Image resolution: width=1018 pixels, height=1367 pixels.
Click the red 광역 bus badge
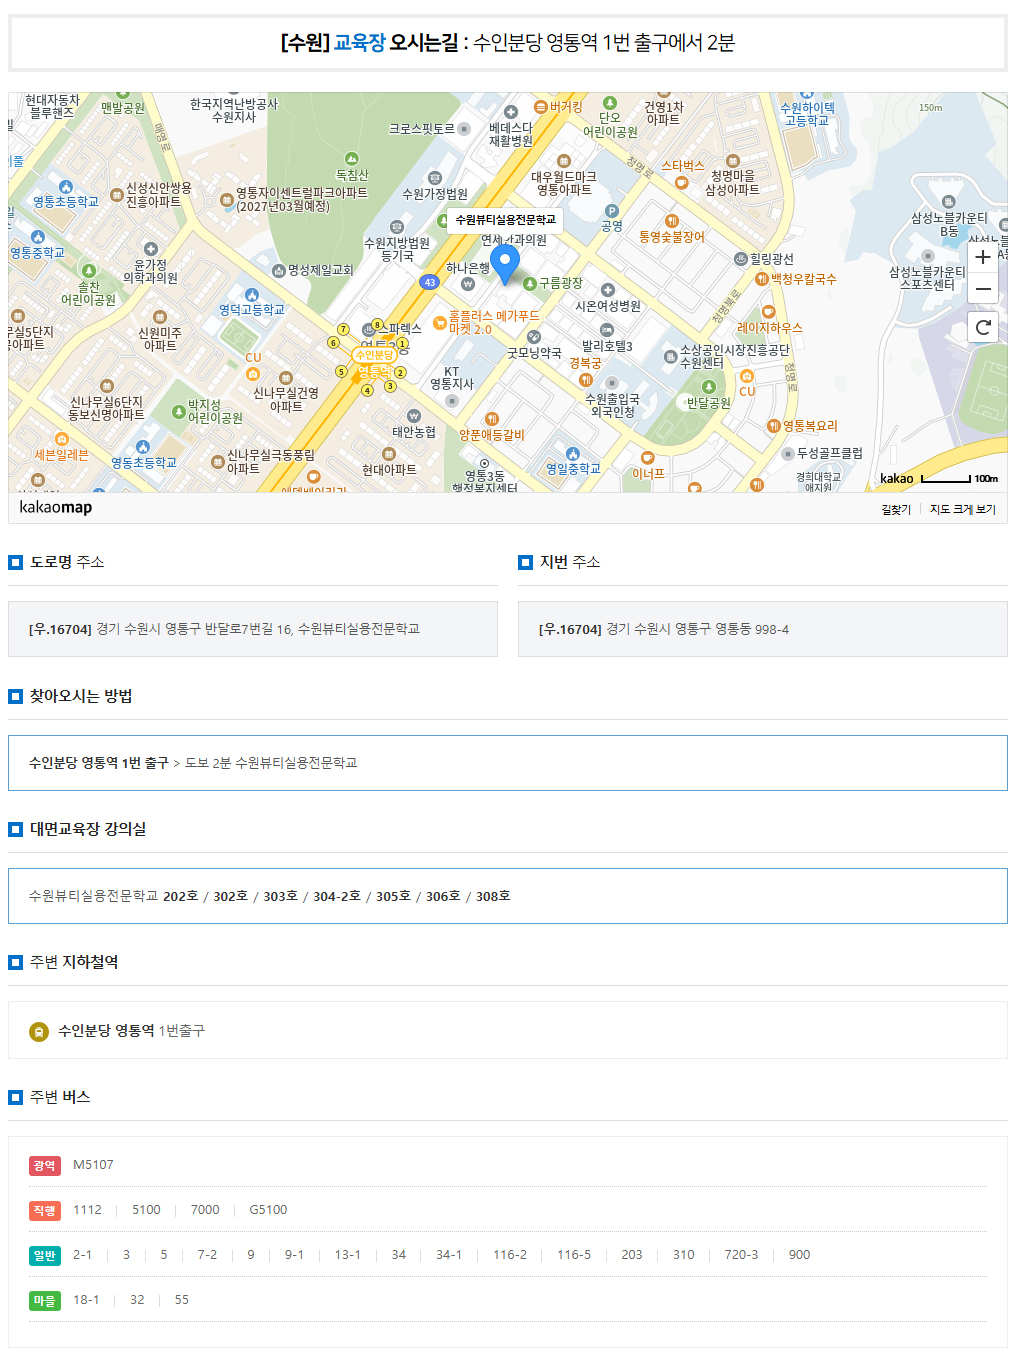coord(44,1165)
